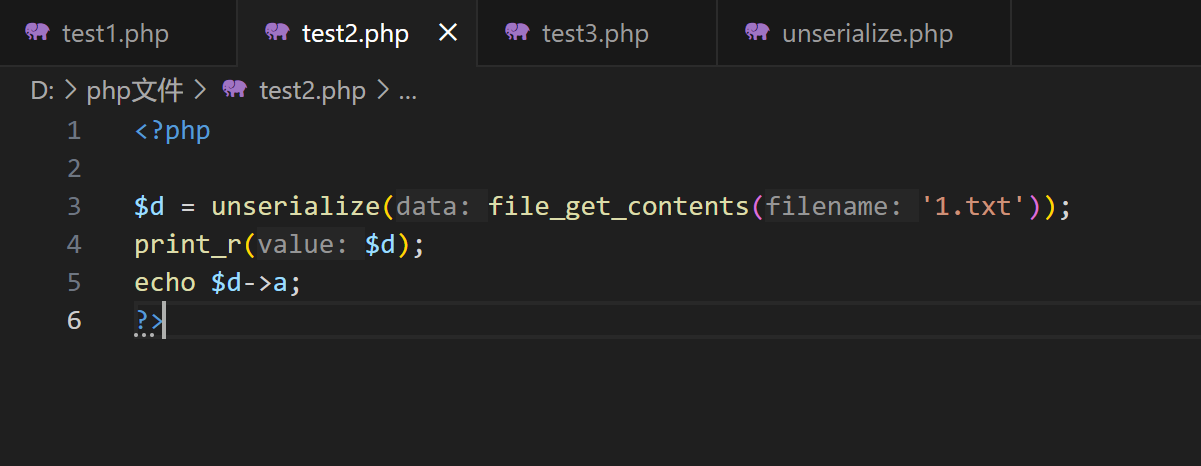Viewport: 1201px width, 466px height.
Task: Click the file_get_contents function call
Action: tap(619, 207)
